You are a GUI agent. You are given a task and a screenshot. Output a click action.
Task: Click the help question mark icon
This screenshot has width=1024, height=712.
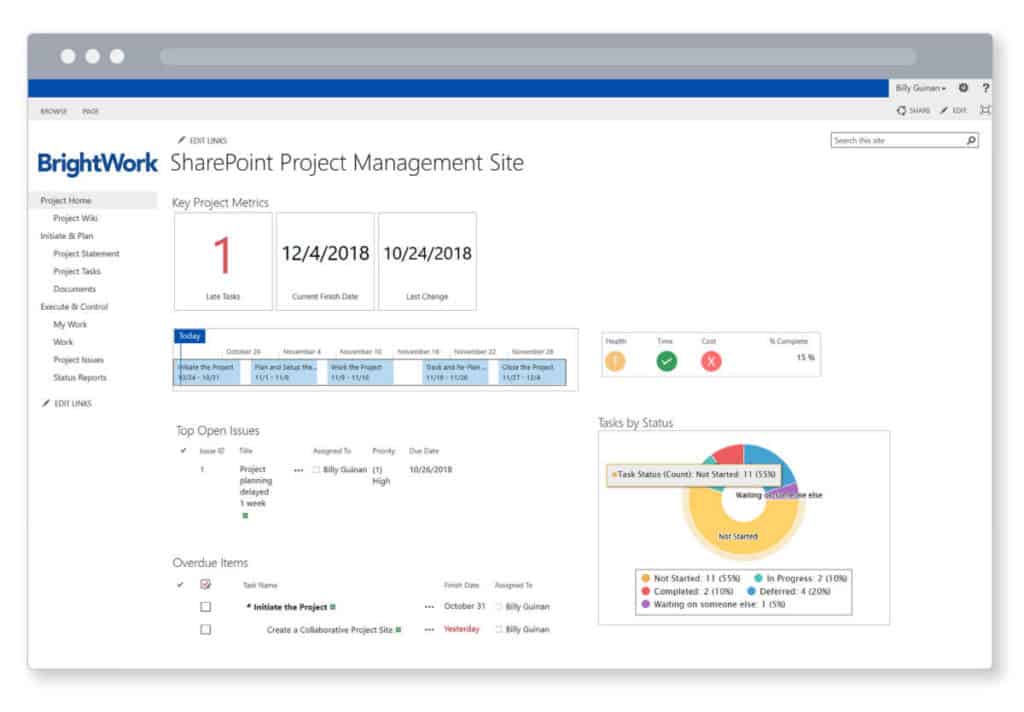tap(985, 88)
